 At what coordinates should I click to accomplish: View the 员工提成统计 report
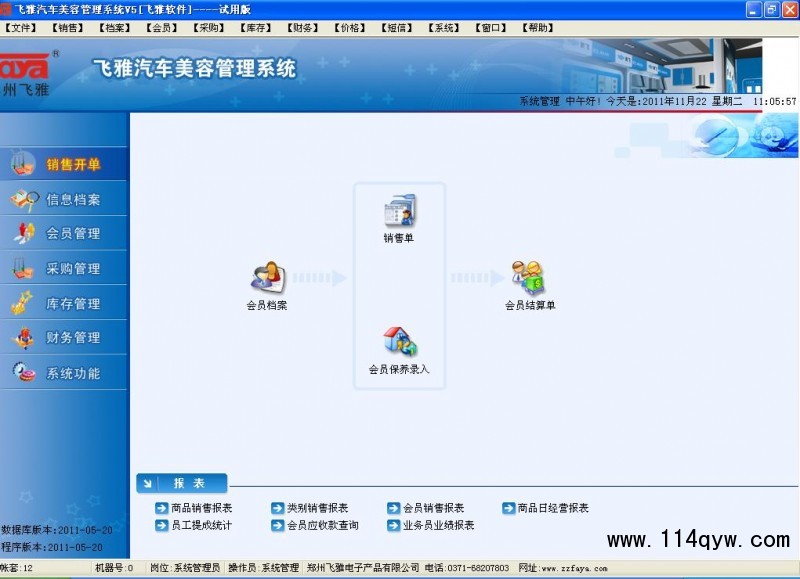point(201,525)
